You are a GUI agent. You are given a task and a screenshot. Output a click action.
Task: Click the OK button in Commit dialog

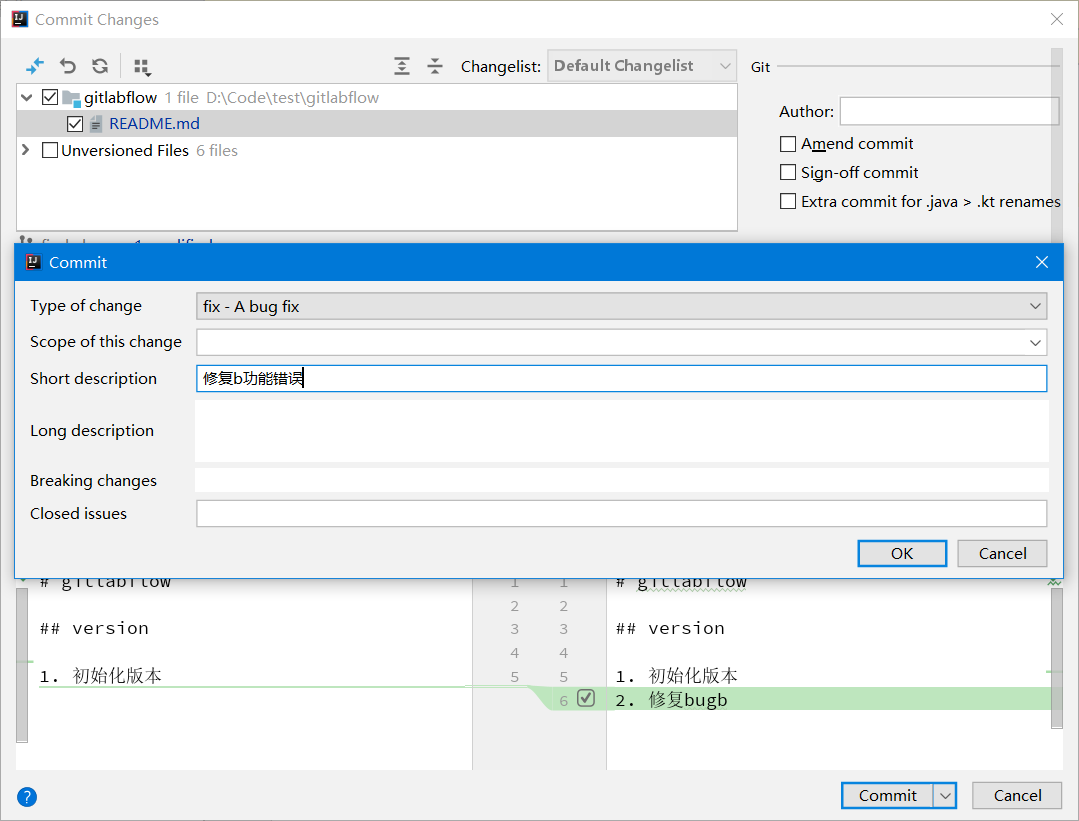pyautogui.click(x=902, y=554)
